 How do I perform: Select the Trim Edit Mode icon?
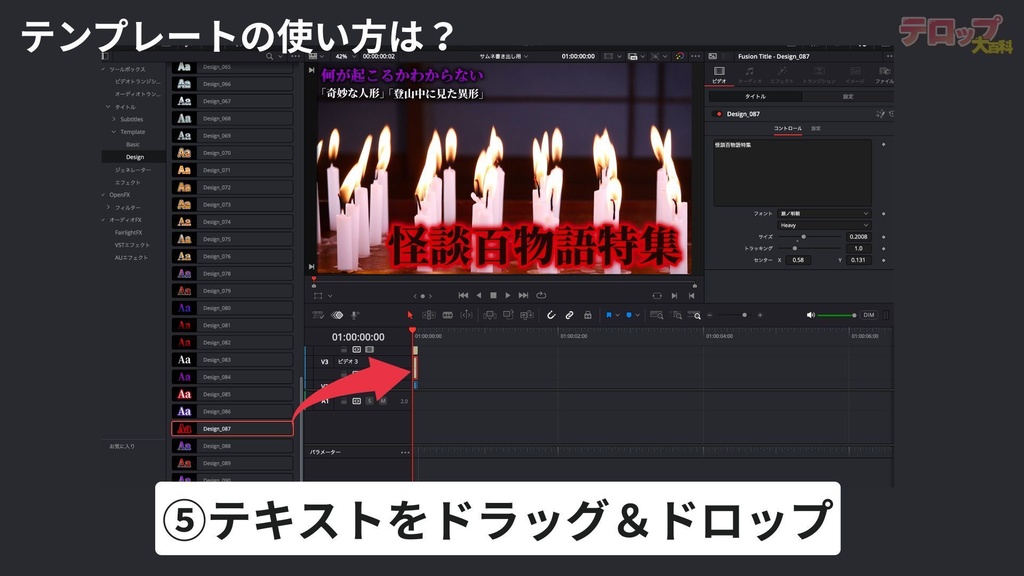click(429, 315)
